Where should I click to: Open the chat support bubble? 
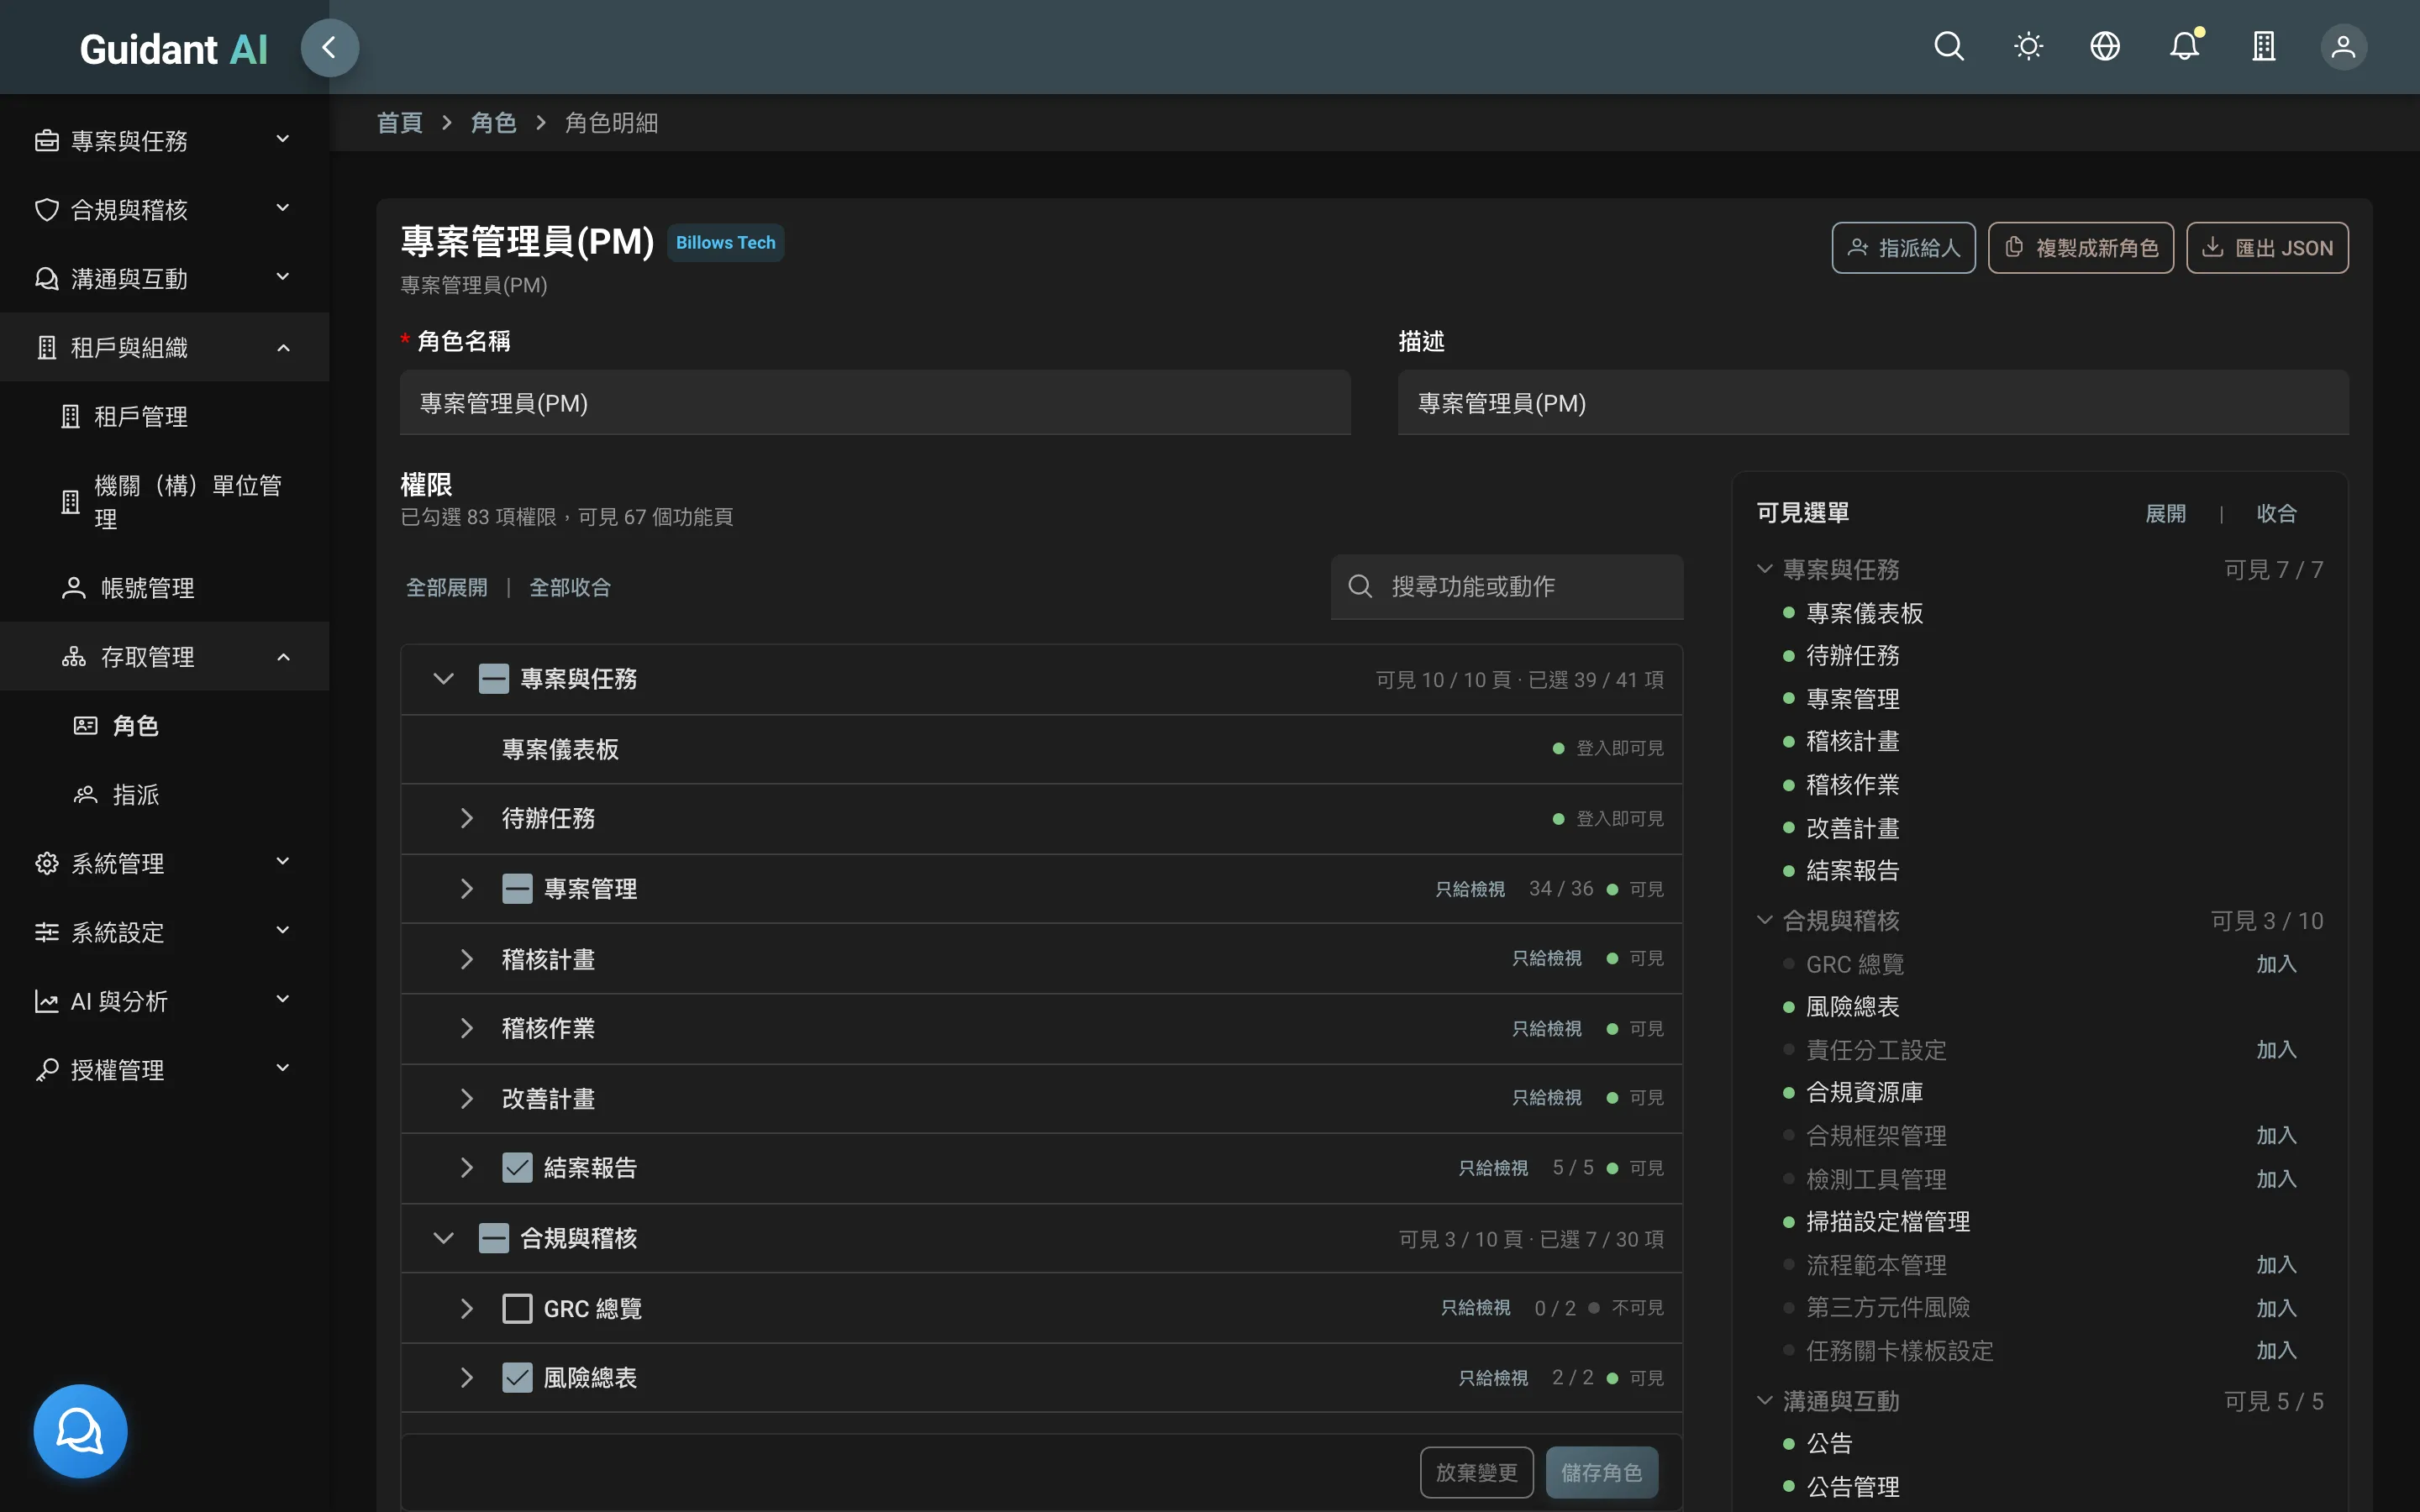(80, 1431)
